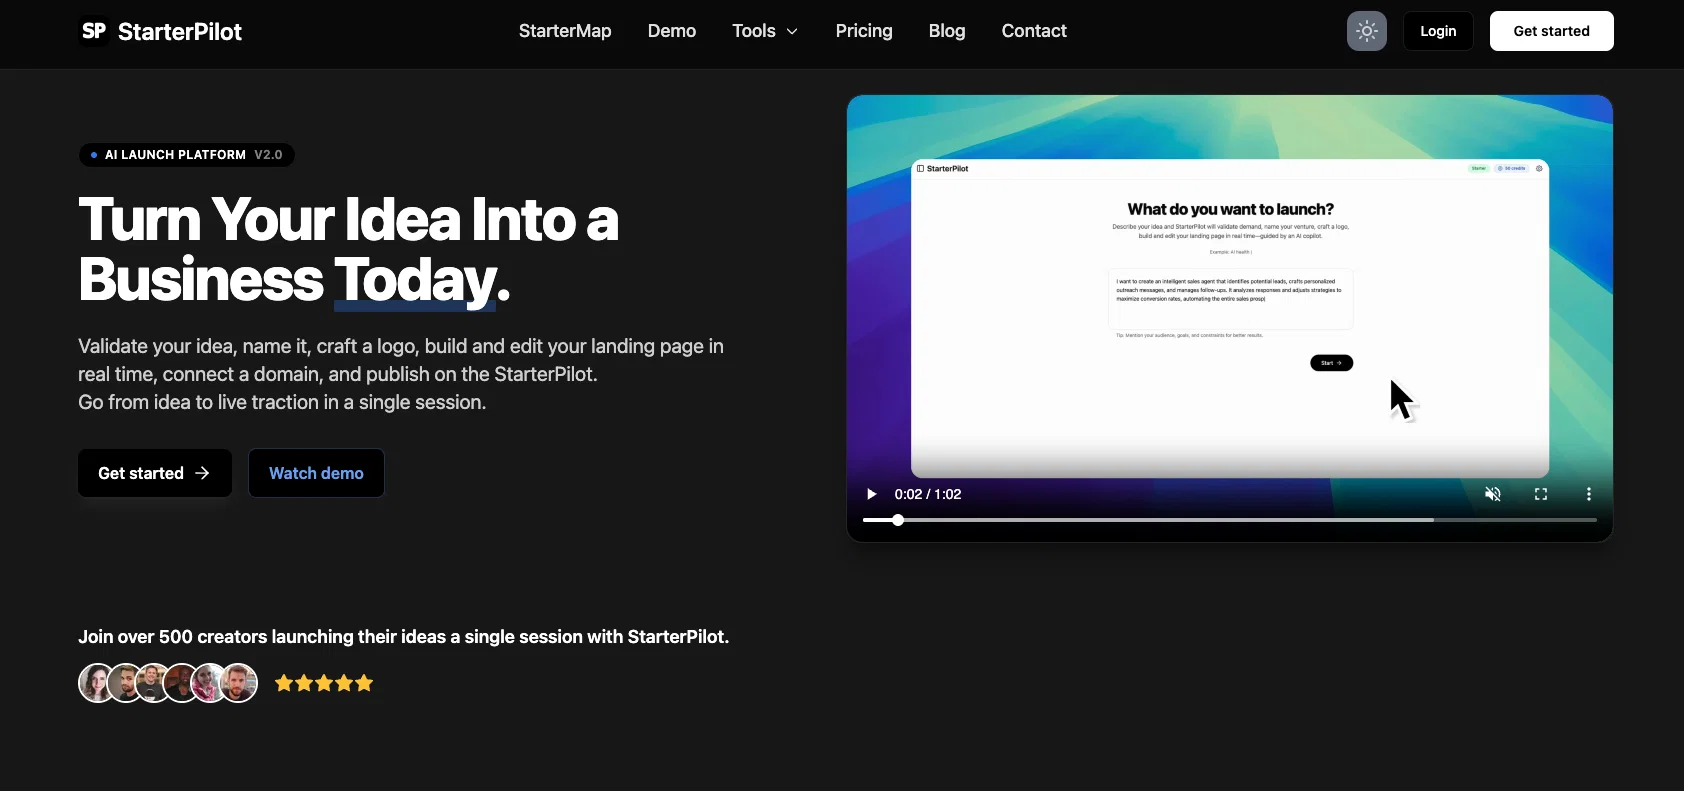1684x791 pixels.
Task: Click the first creator avatar
Action: [97, 683]
